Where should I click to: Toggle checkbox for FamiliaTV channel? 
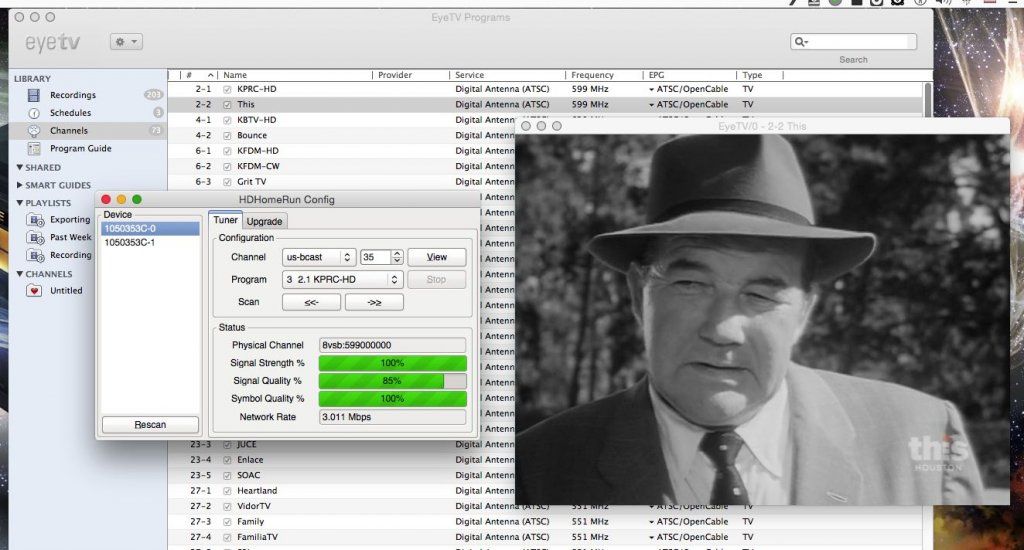pos(227,538)
